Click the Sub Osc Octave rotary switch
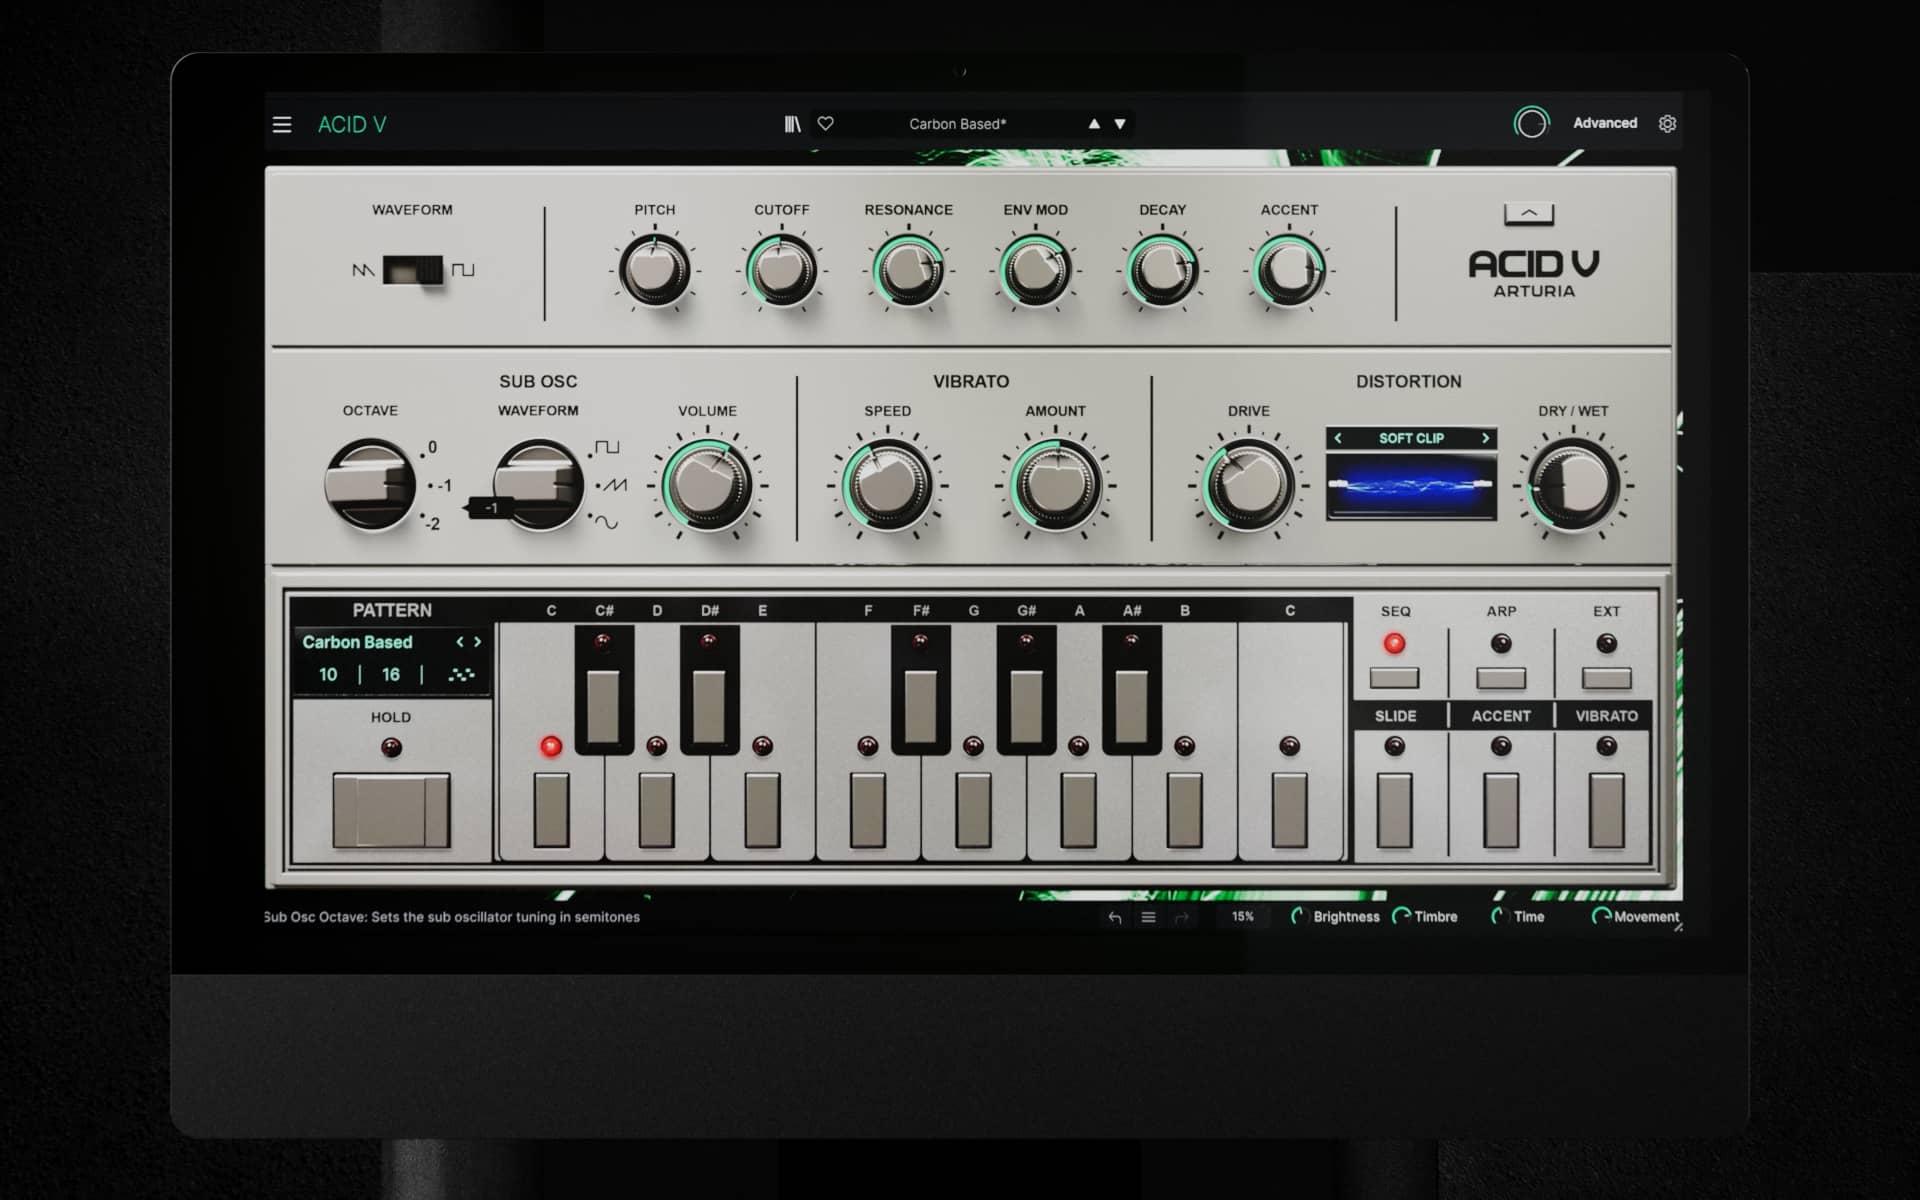Viewport: 1920px width, 1200px height. click(370, 485)
